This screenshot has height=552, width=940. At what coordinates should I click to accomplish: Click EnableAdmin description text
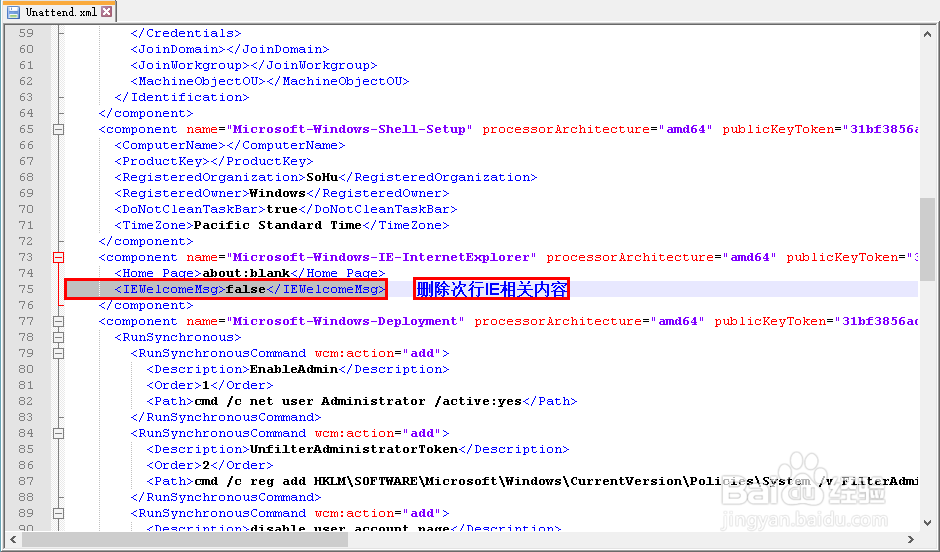[x=294, y=369]
